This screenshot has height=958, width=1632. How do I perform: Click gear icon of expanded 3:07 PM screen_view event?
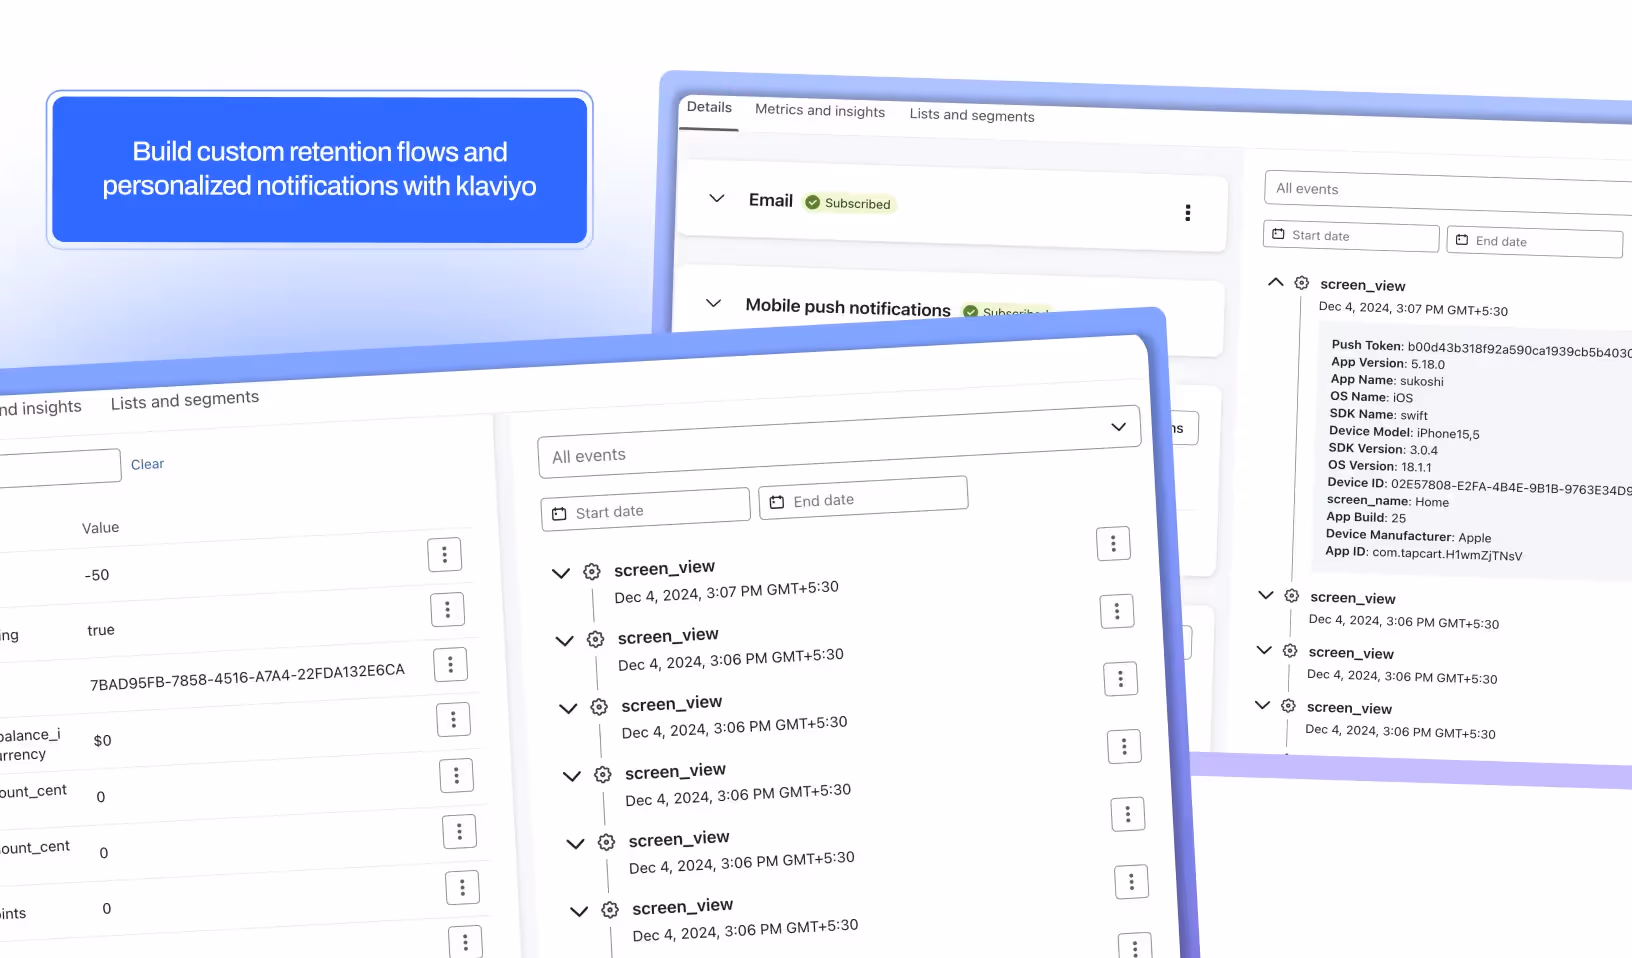[x=1301, y=283]
